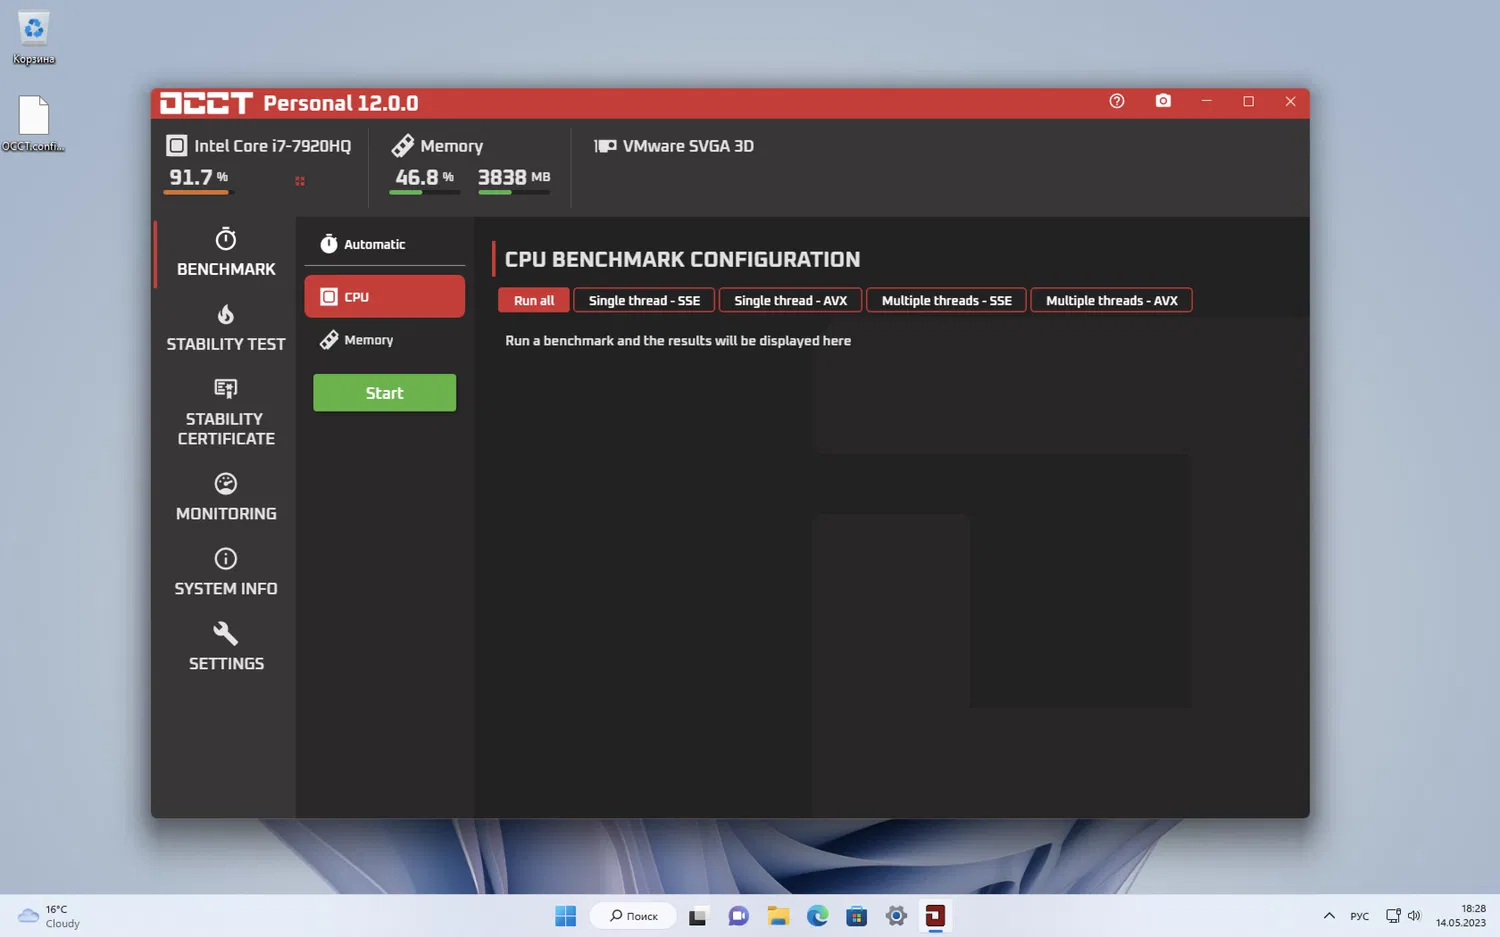
Task: Open network settings from the system tray
Action: pyautogui.click(x=1393, y=916)
